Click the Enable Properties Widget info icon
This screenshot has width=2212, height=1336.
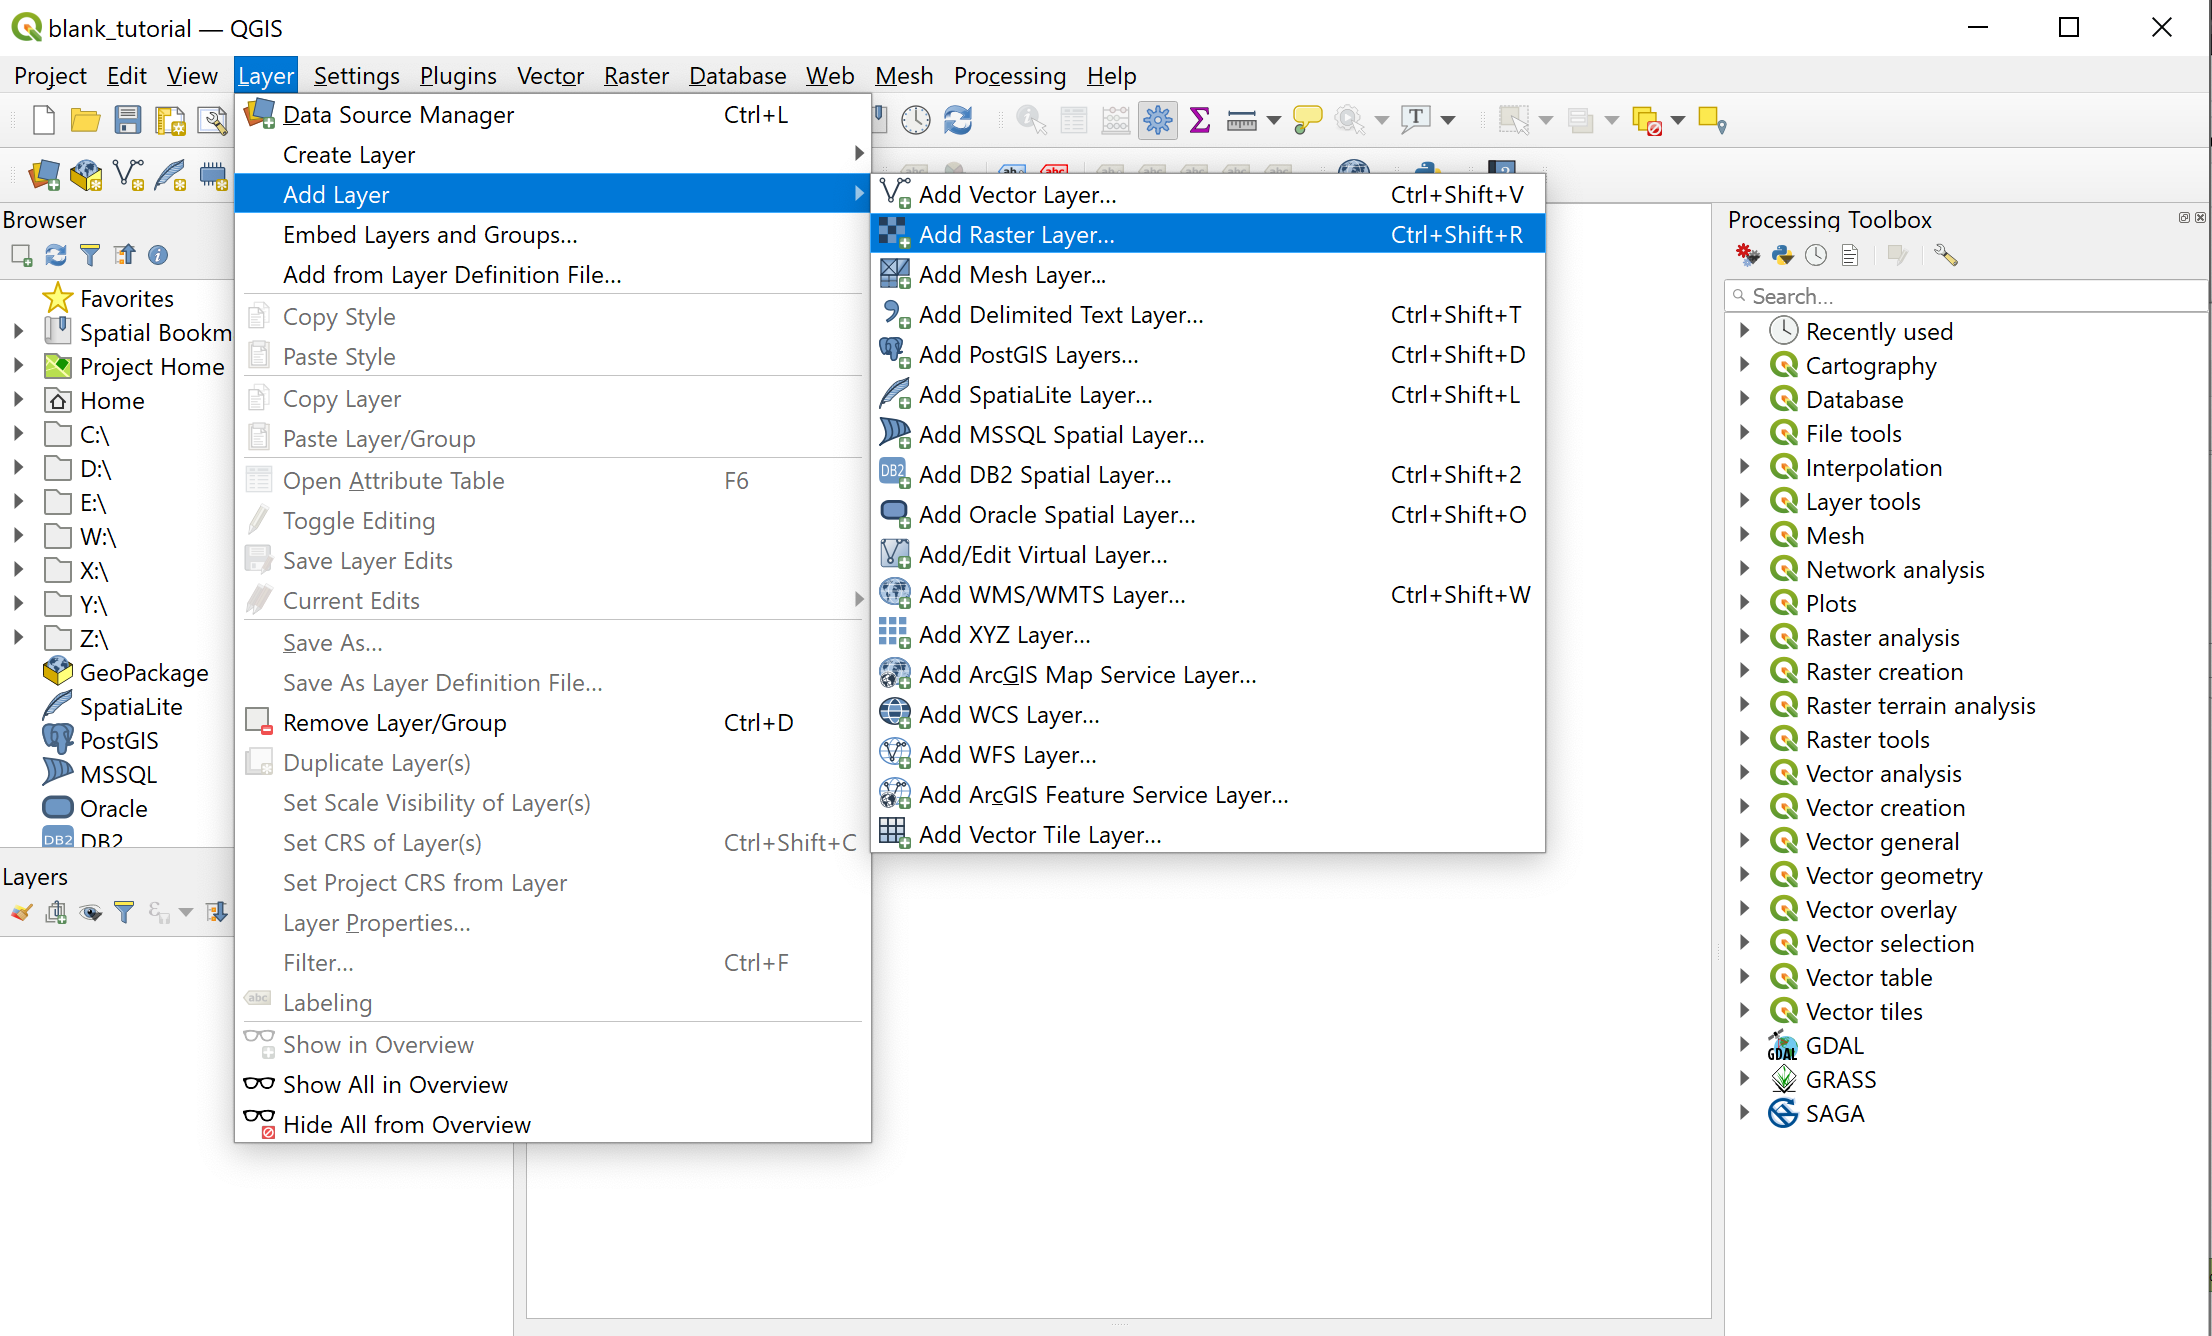tap(158, 255)
